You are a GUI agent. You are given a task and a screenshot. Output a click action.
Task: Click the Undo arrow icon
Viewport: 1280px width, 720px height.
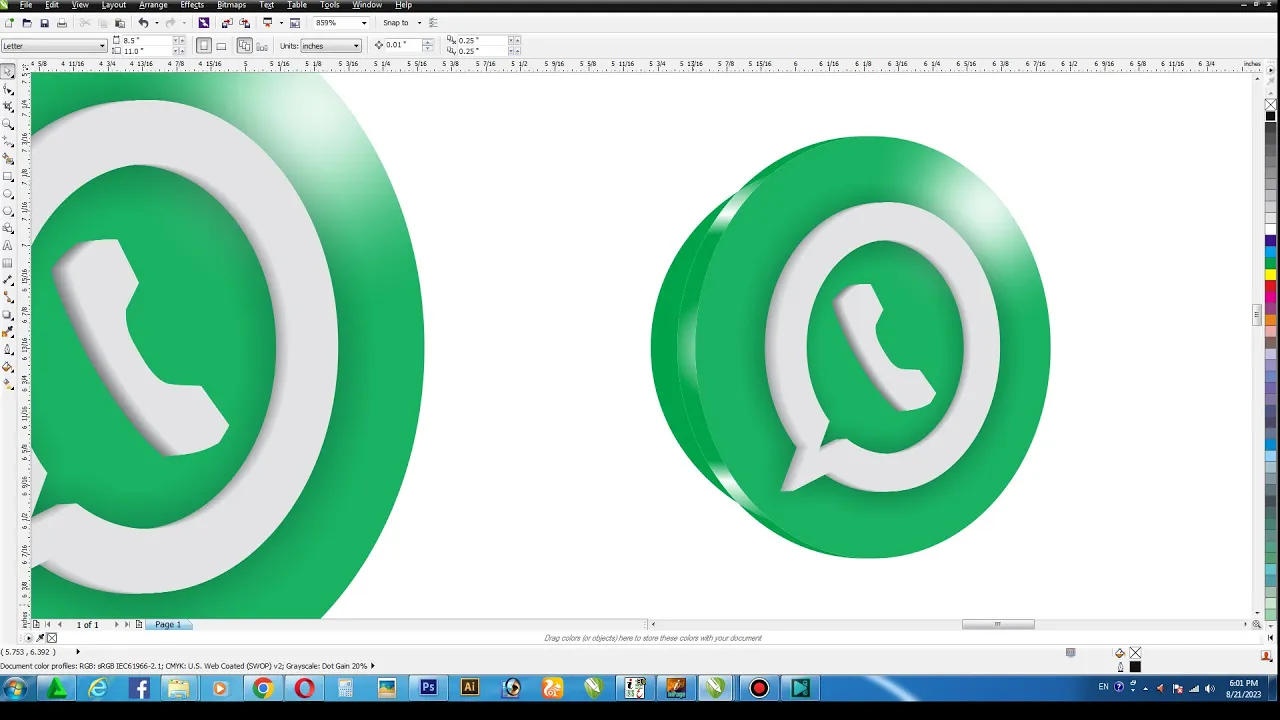point(143,22)
